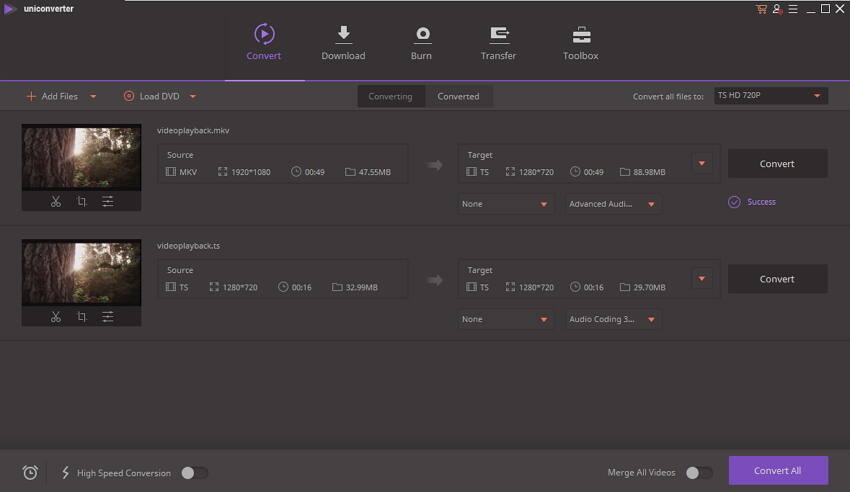Image resolution: width=850 pixels, height=492 pixels.
Task: Click the 47.55MB source file size
Action: 375,172
